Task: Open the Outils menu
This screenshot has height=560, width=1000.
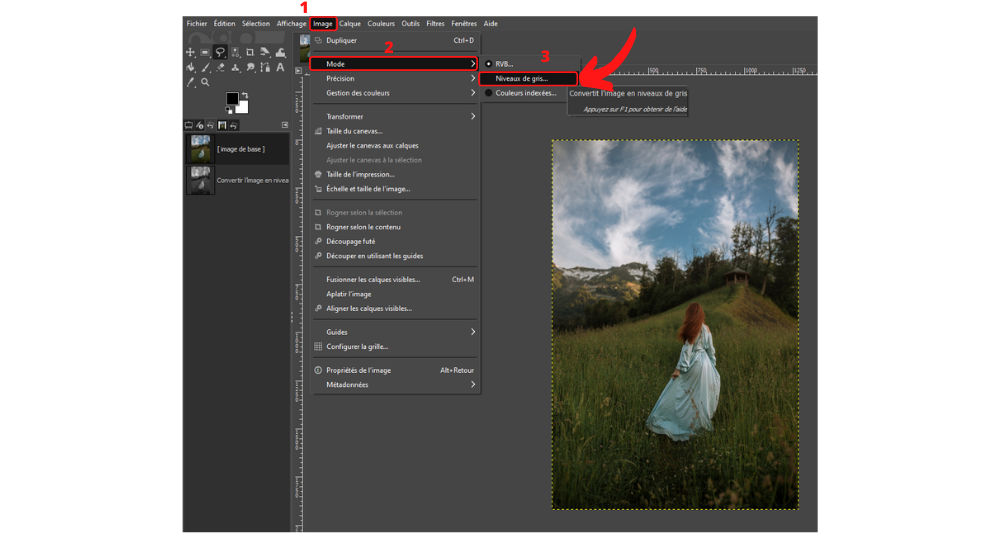Action: [410, 24]
